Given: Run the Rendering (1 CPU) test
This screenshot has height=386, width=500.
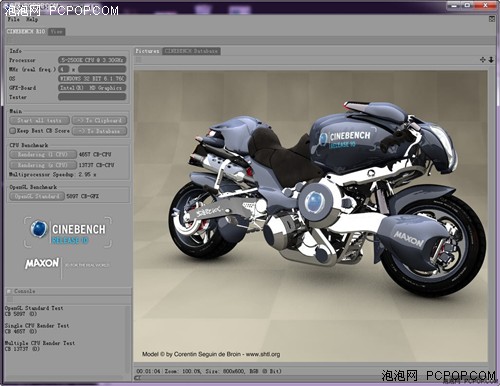Looking at the screenshot, I should click(43, 154).
